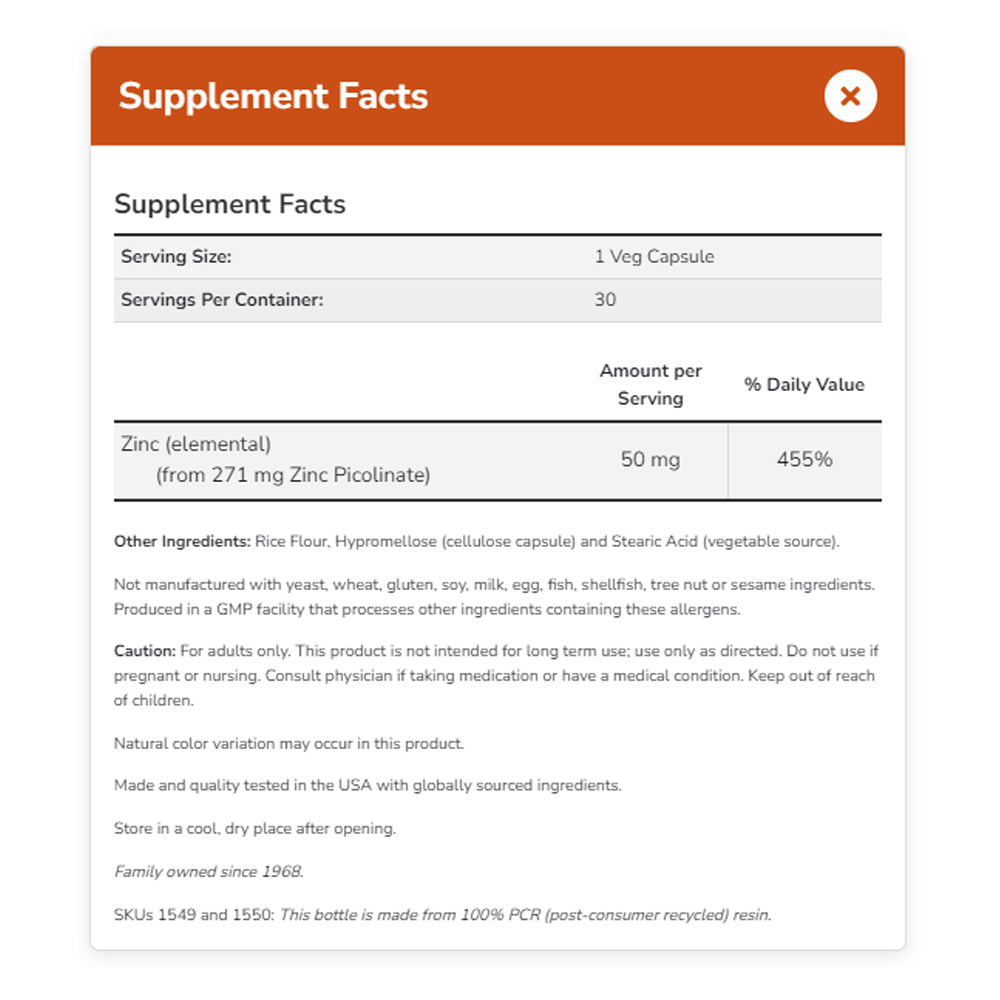
Task: Click the Other Ingredients bold label
Action: 182,542
